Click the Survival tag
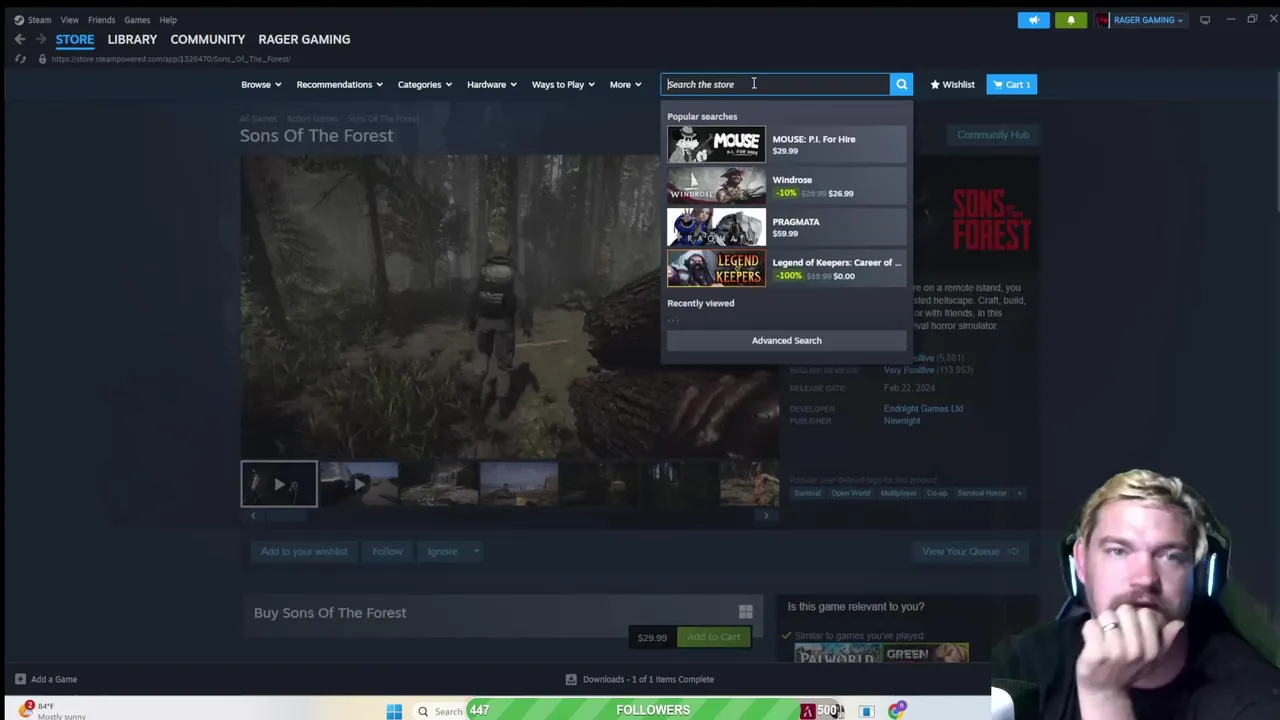This screenshot has width=1280, height=720. [x=807, y=493]
